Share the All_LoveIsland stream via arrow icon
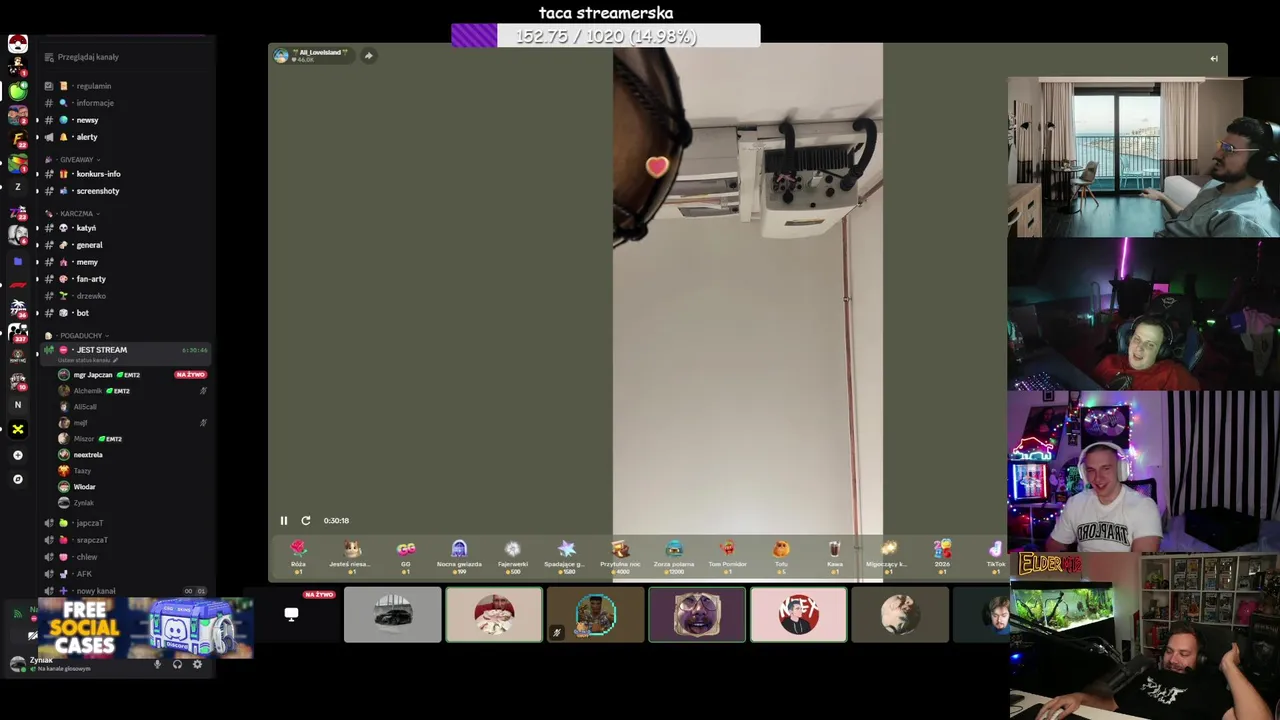This screenshot has width=1280, height=720. (x=368, y=56)
